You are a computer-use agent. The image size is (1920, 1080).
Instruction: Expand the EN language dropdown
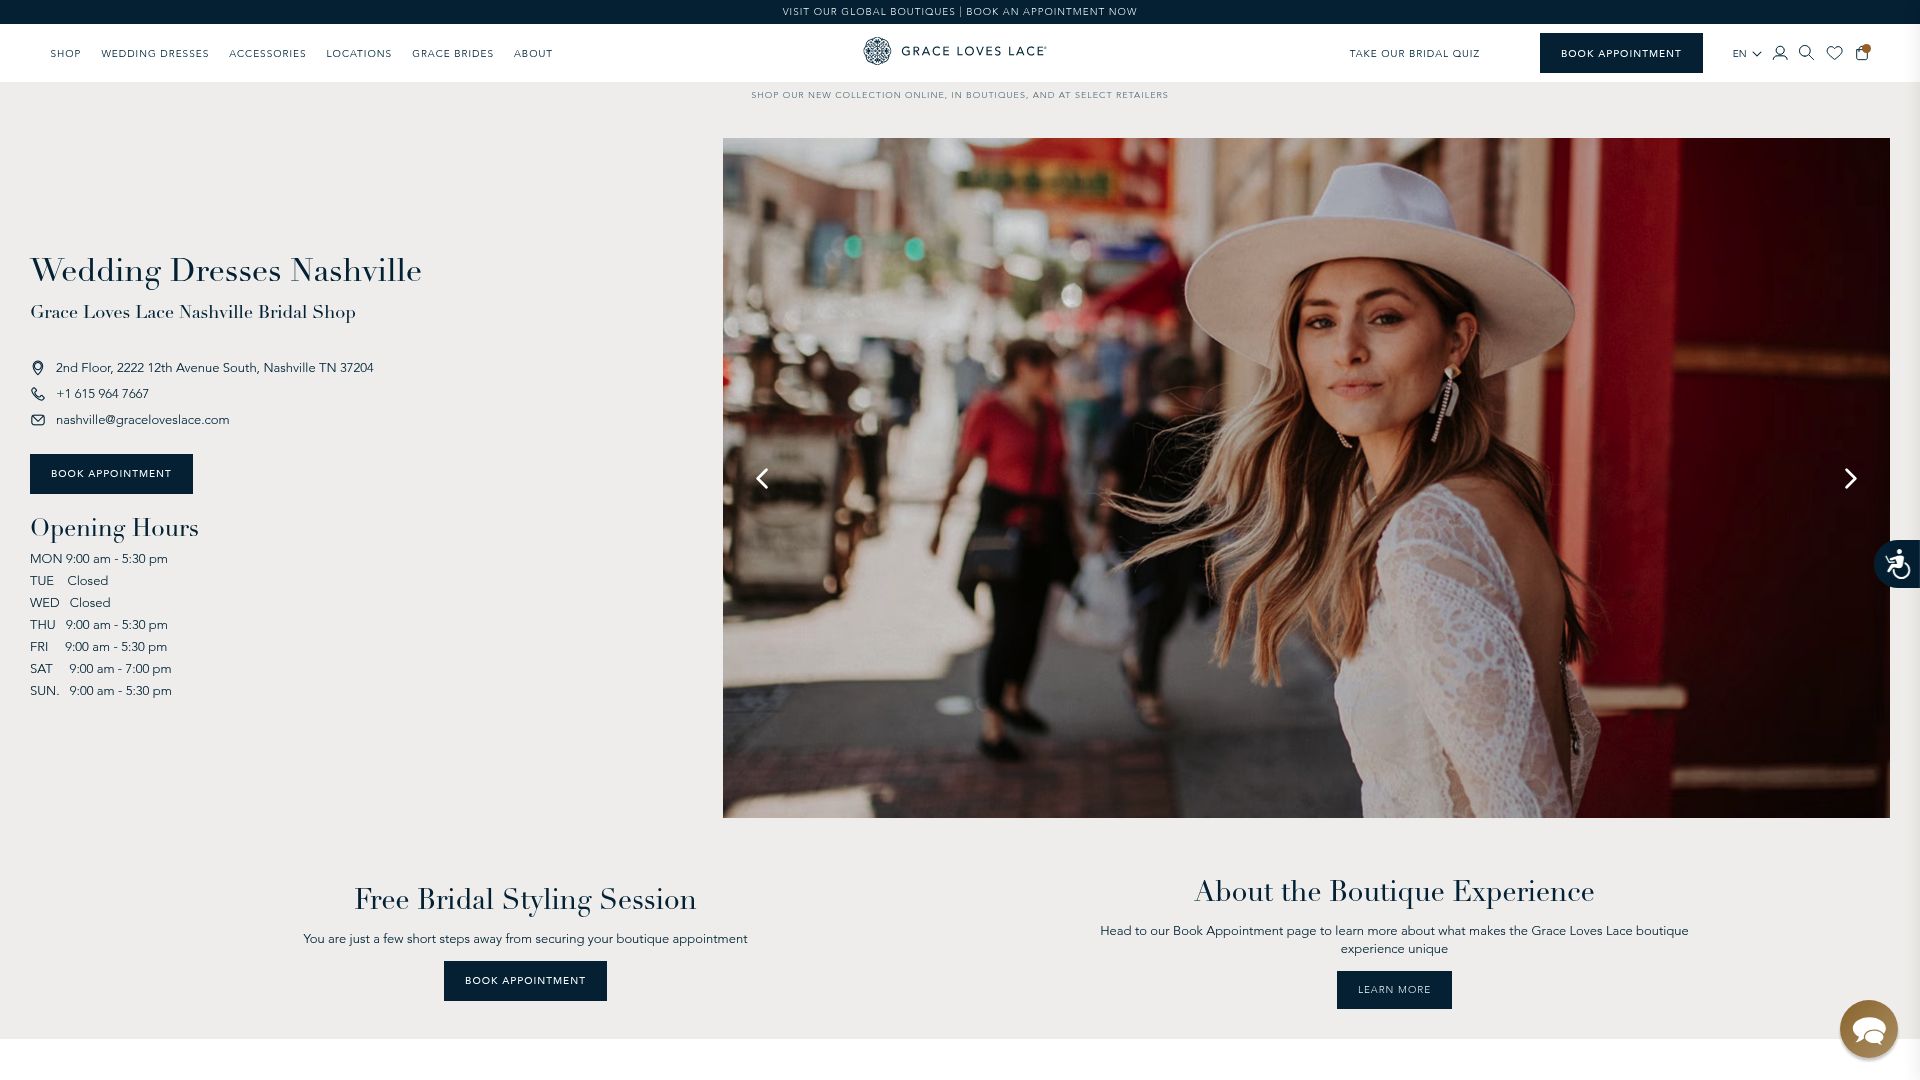pyautogui.click(x=1746, y=54)
